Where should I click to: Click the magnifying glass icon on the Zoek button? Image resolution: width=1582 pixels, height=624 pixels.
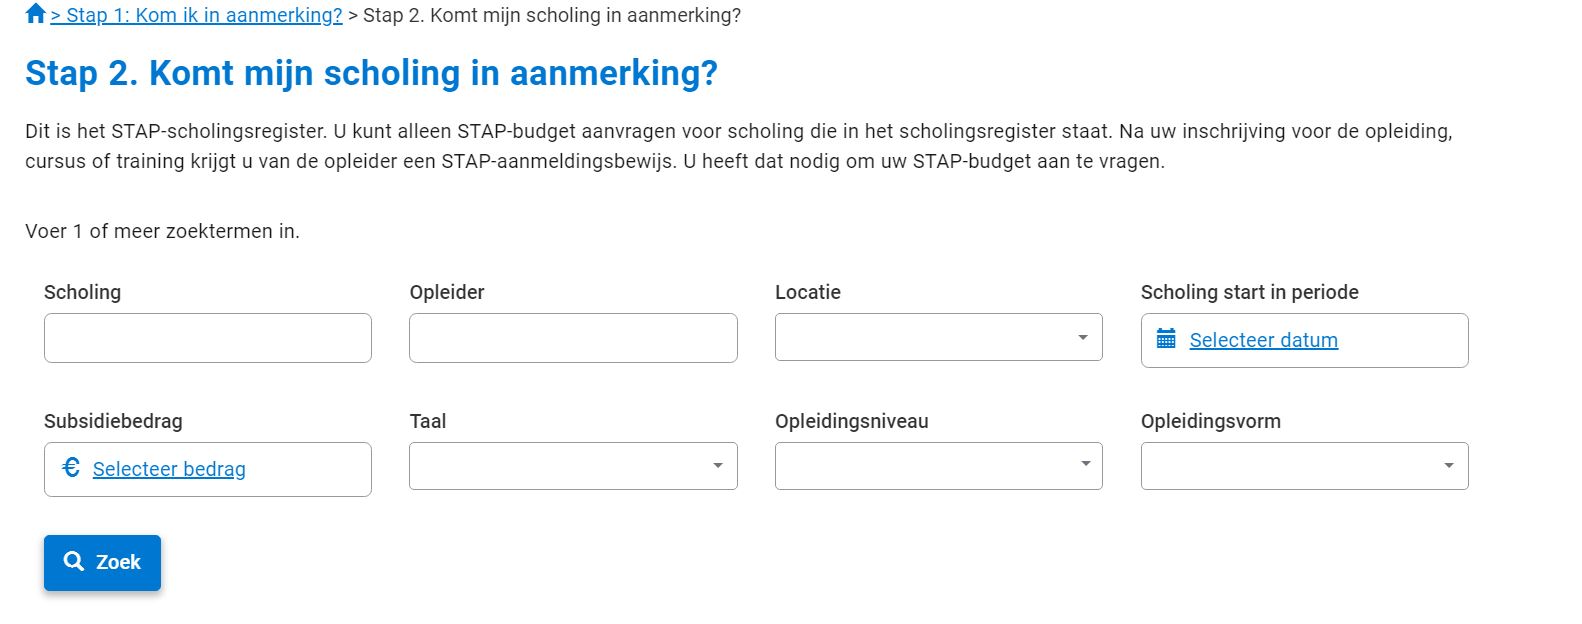pyautogui.click(x=74, y=561)
